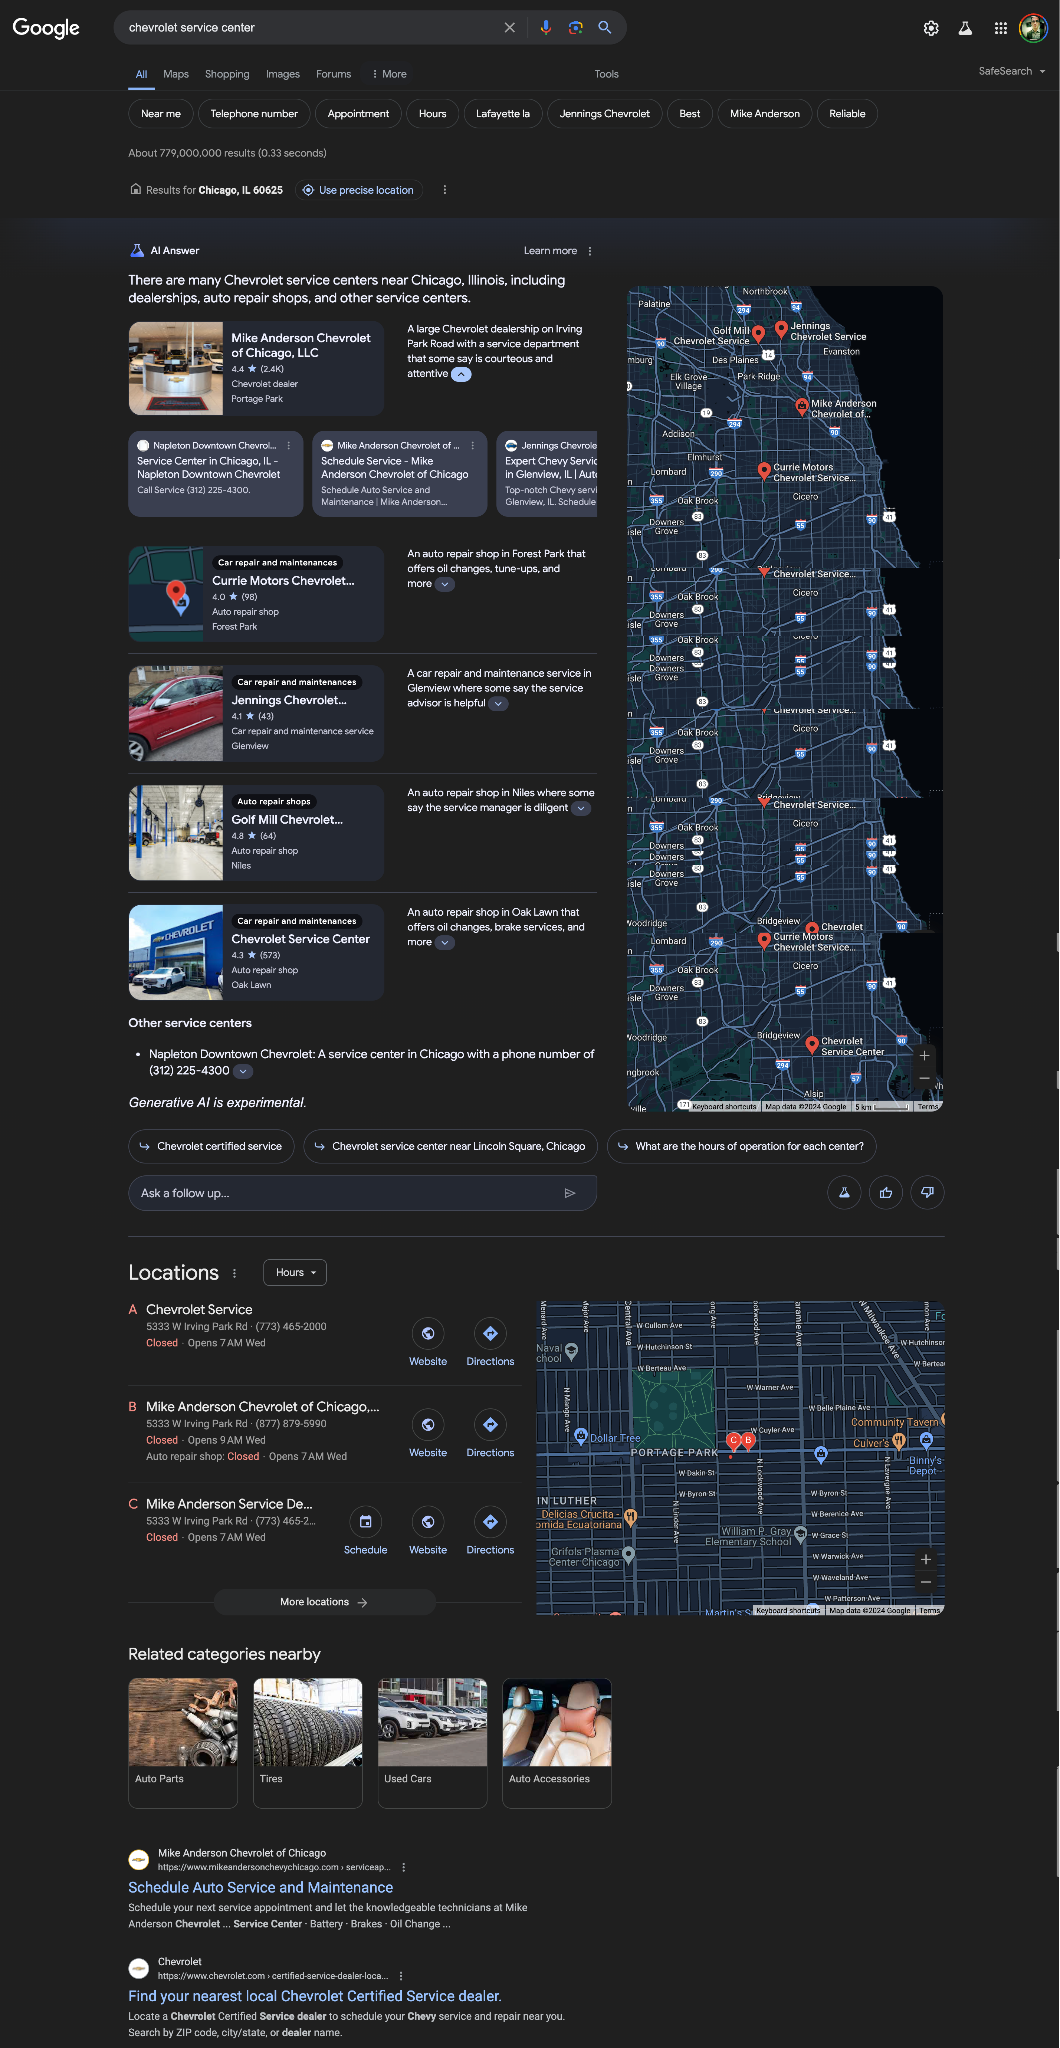Image resolution: width=1060 pixels, height=2048 pixels.
Task: Open the SafeSearch dropdown
Action: [x=1012, y=71]
